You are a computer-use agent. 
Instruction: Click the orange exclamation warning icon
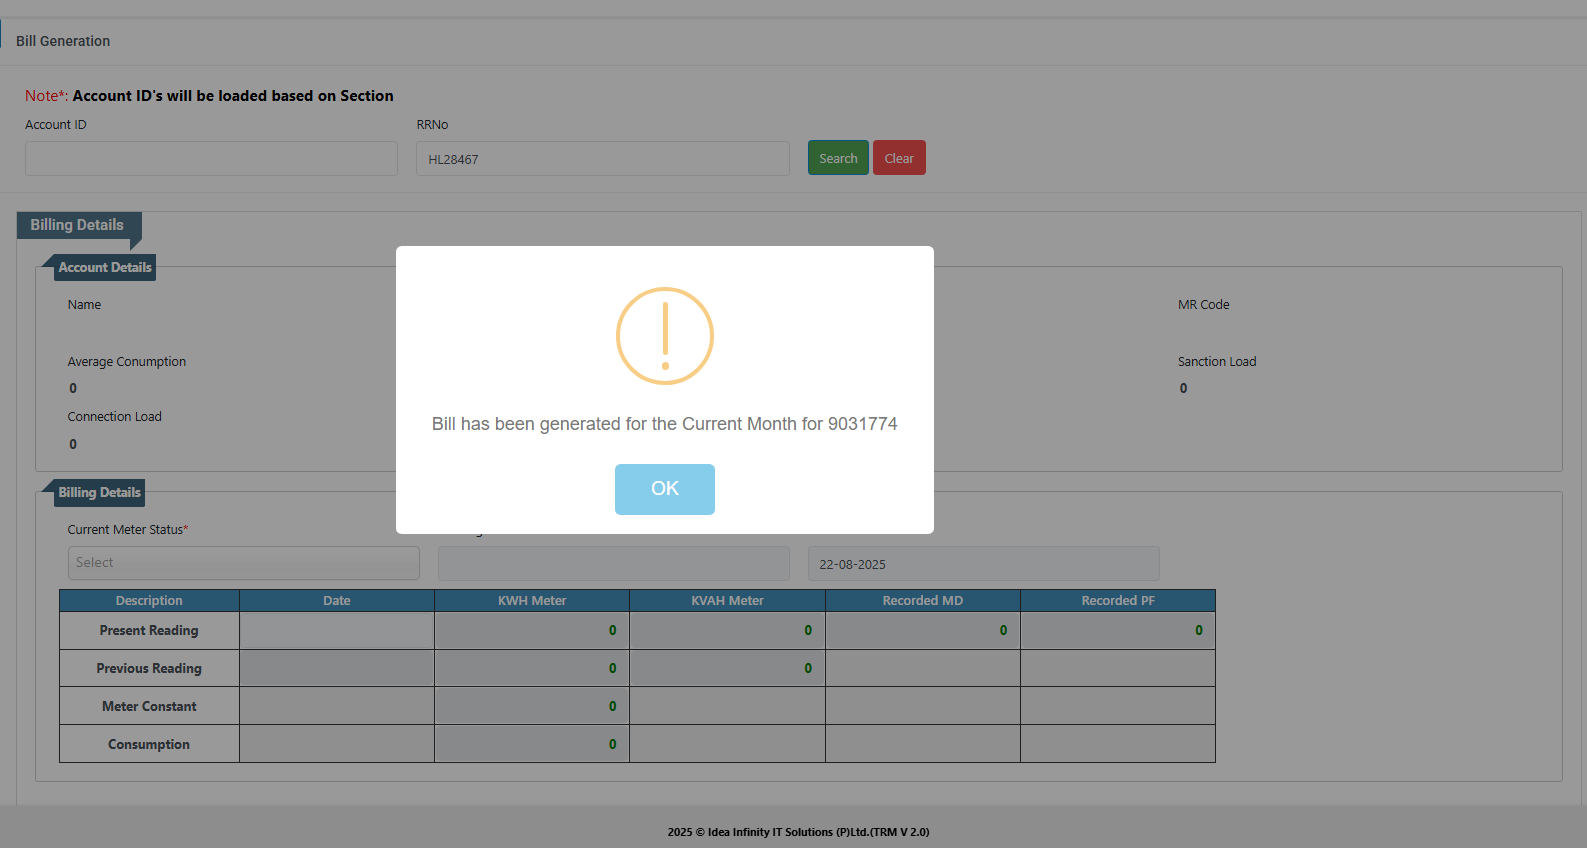665,336
